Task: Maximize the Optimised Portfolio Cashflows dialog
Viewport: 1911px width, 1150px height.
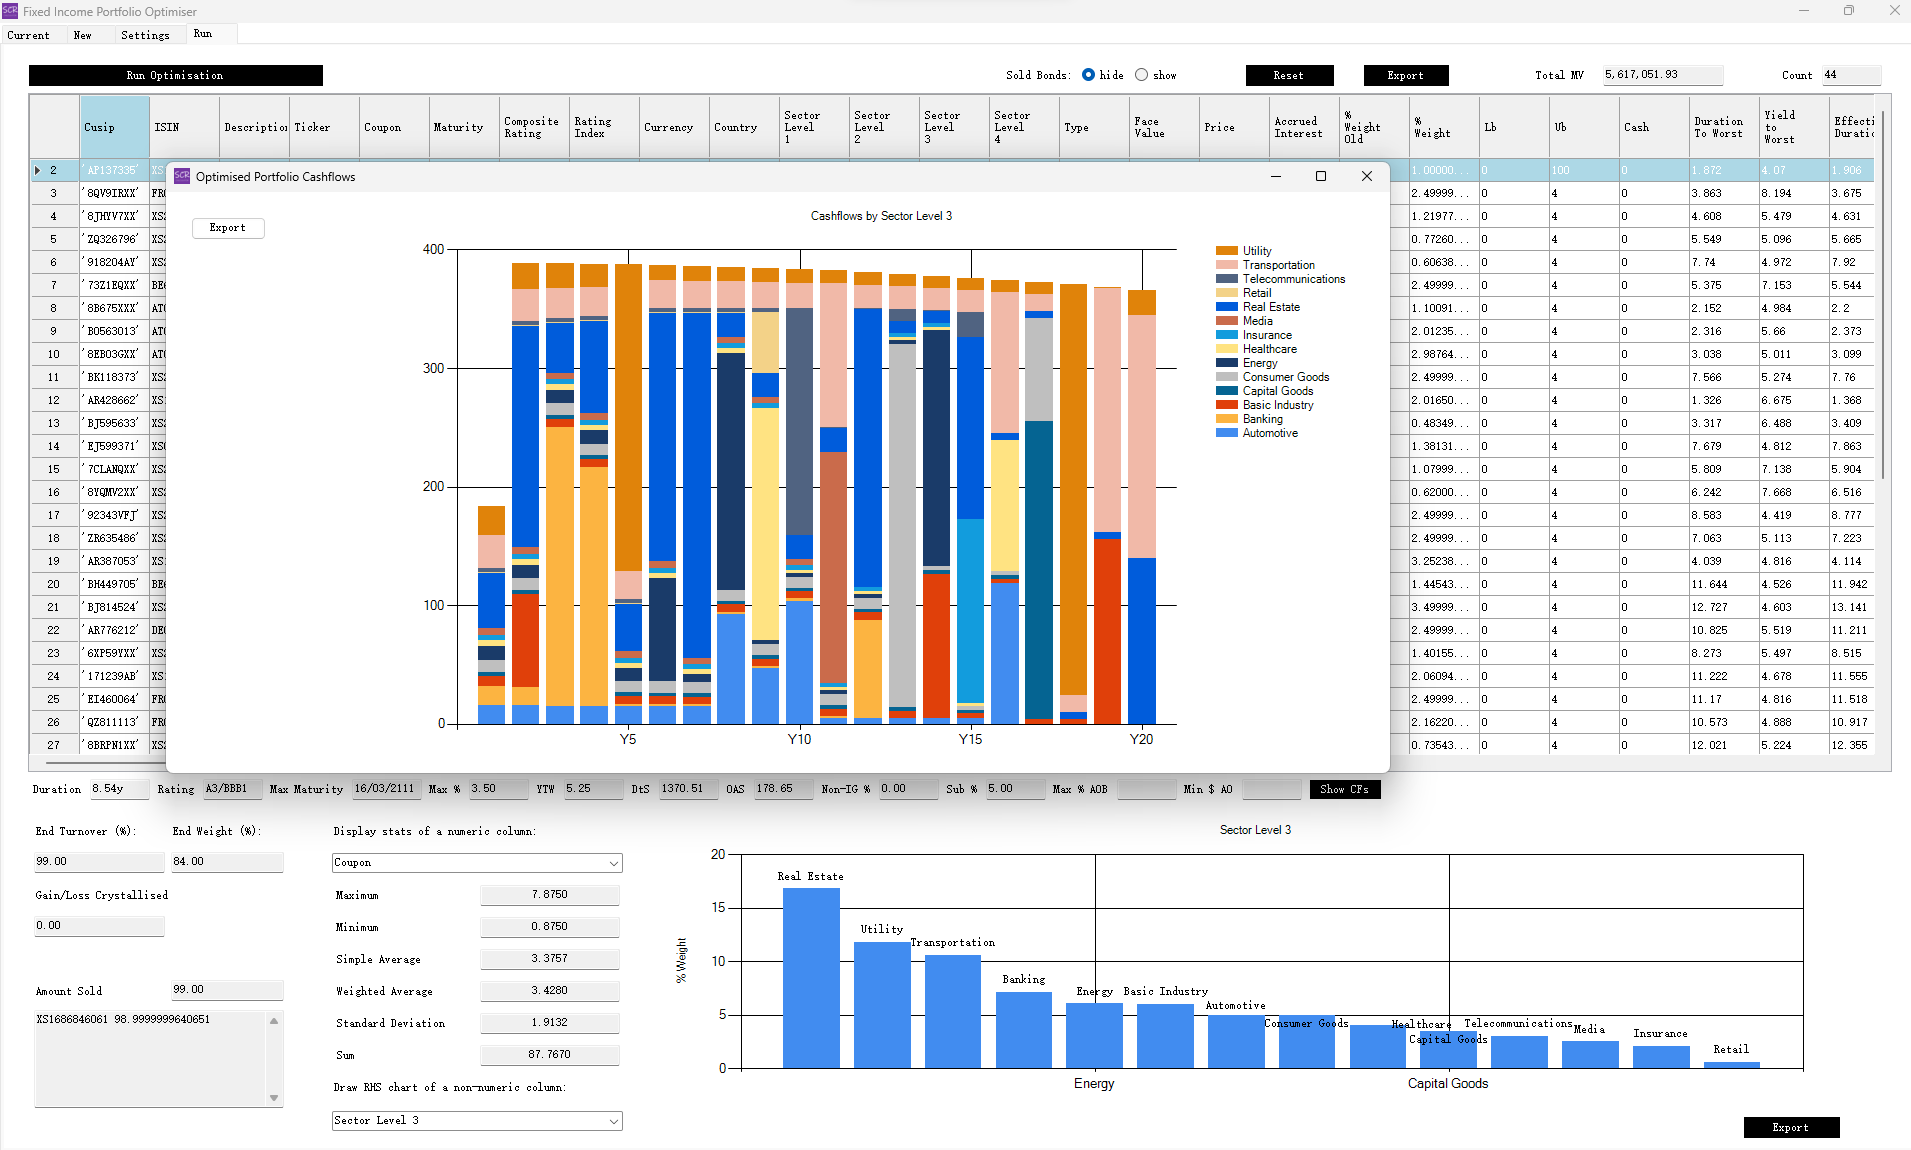Action: coord(1320,176)
